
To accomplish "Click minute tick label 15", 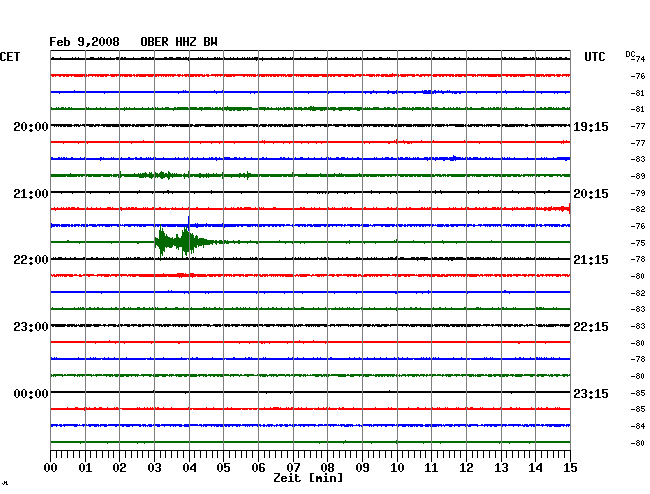I will (570, 467).
